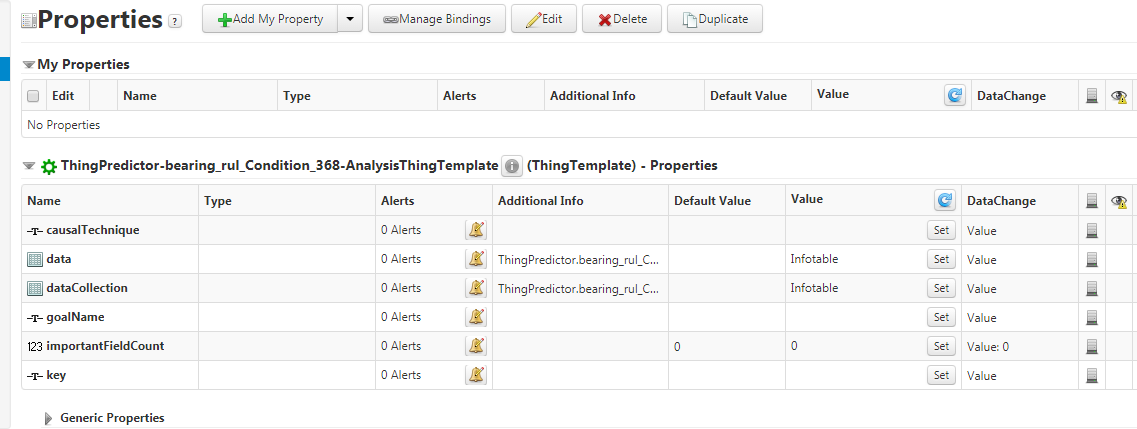Click the Properties page title icon
The height and width of the screenshot is (429, 1137).
click(x=29, y=21)
